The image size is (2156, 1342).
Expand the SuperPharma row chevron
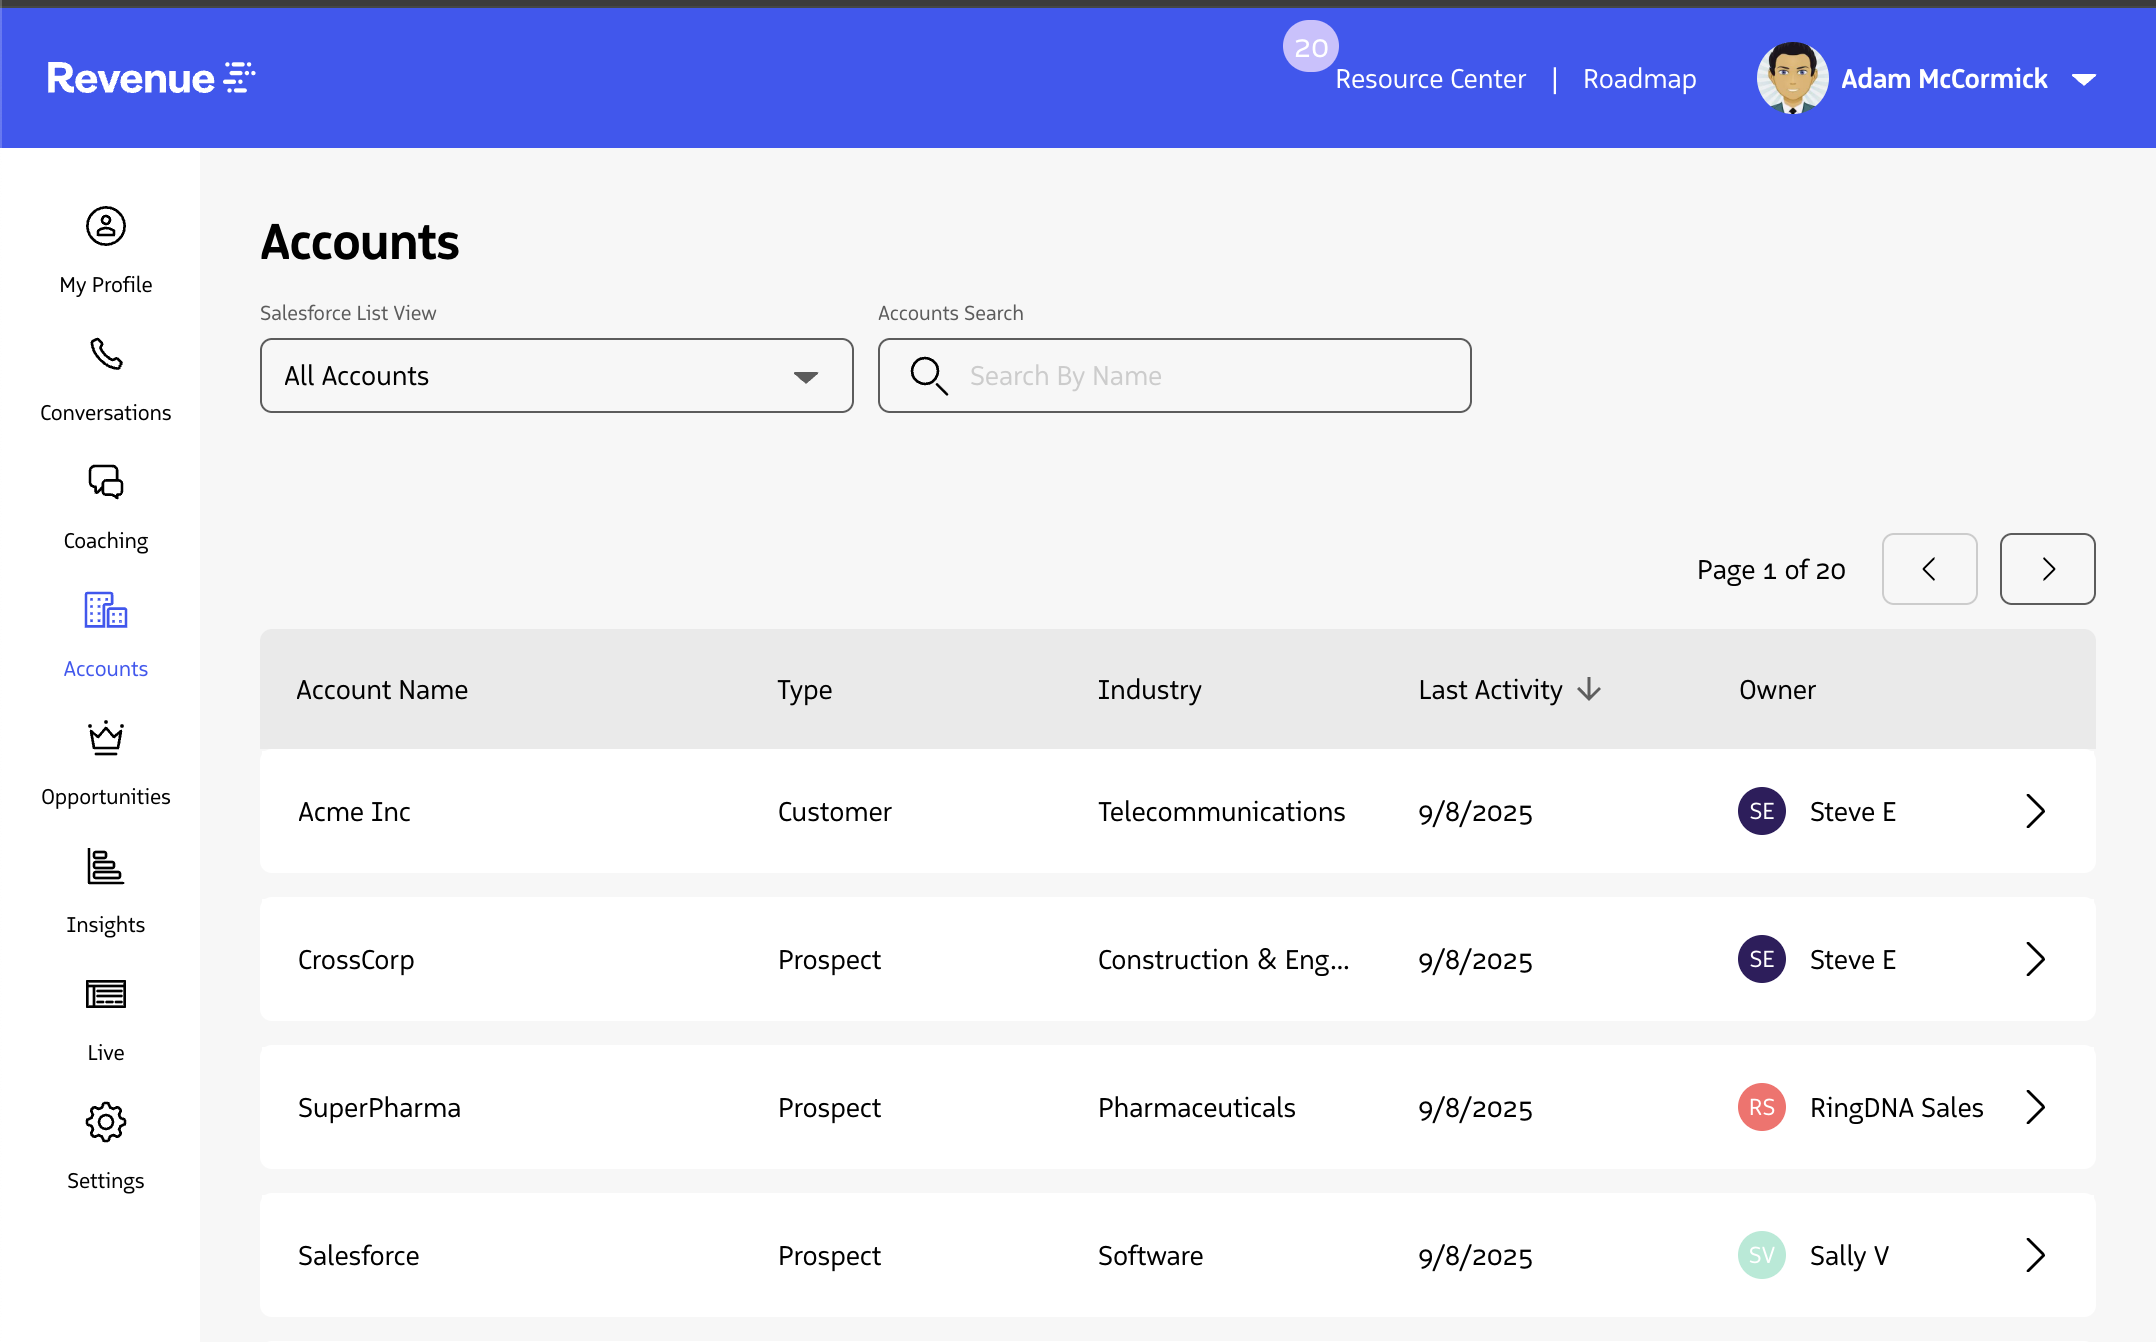coord(2035,1107)
